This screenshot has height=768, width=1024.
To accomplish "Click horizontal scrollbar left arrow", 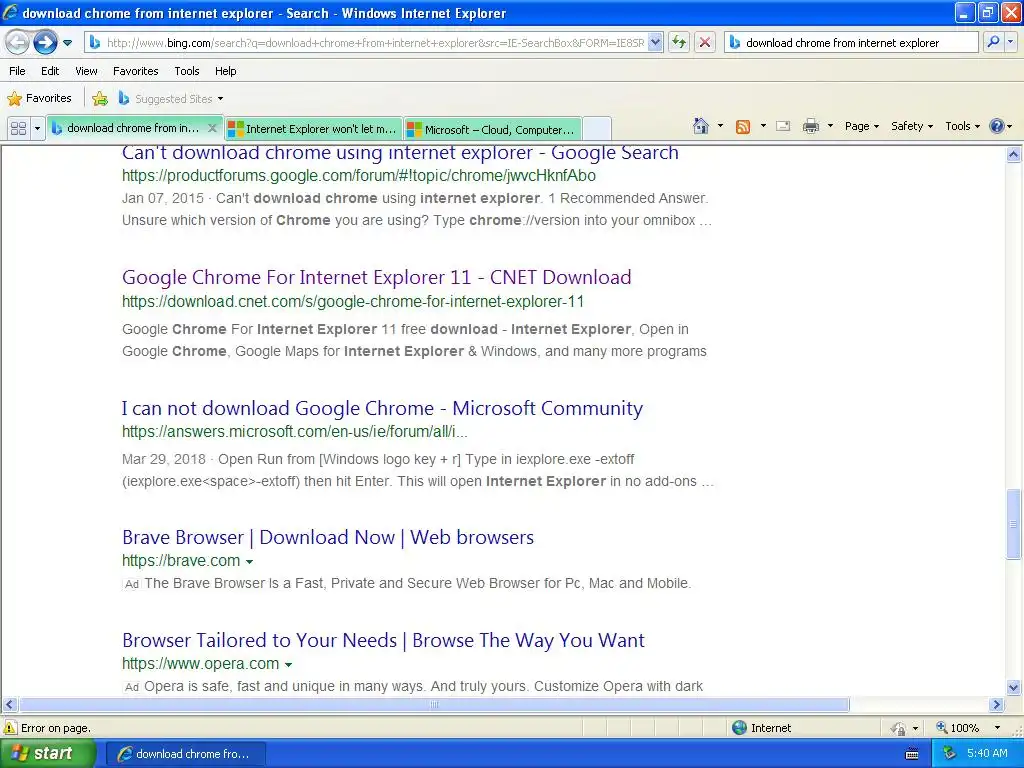I will (9, 705).
